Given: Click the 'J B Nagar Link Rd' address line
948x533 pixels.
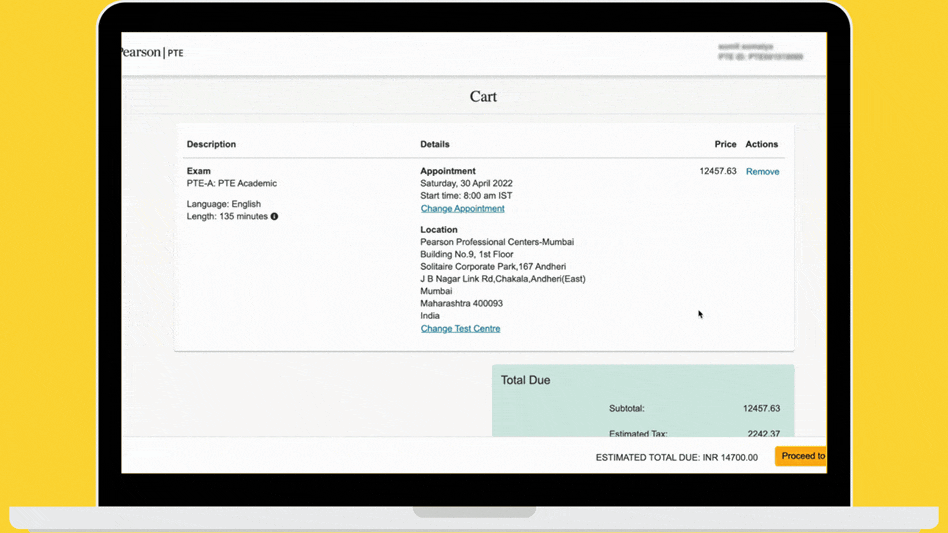Looking at the screenshot, I should tap(502, 279).
